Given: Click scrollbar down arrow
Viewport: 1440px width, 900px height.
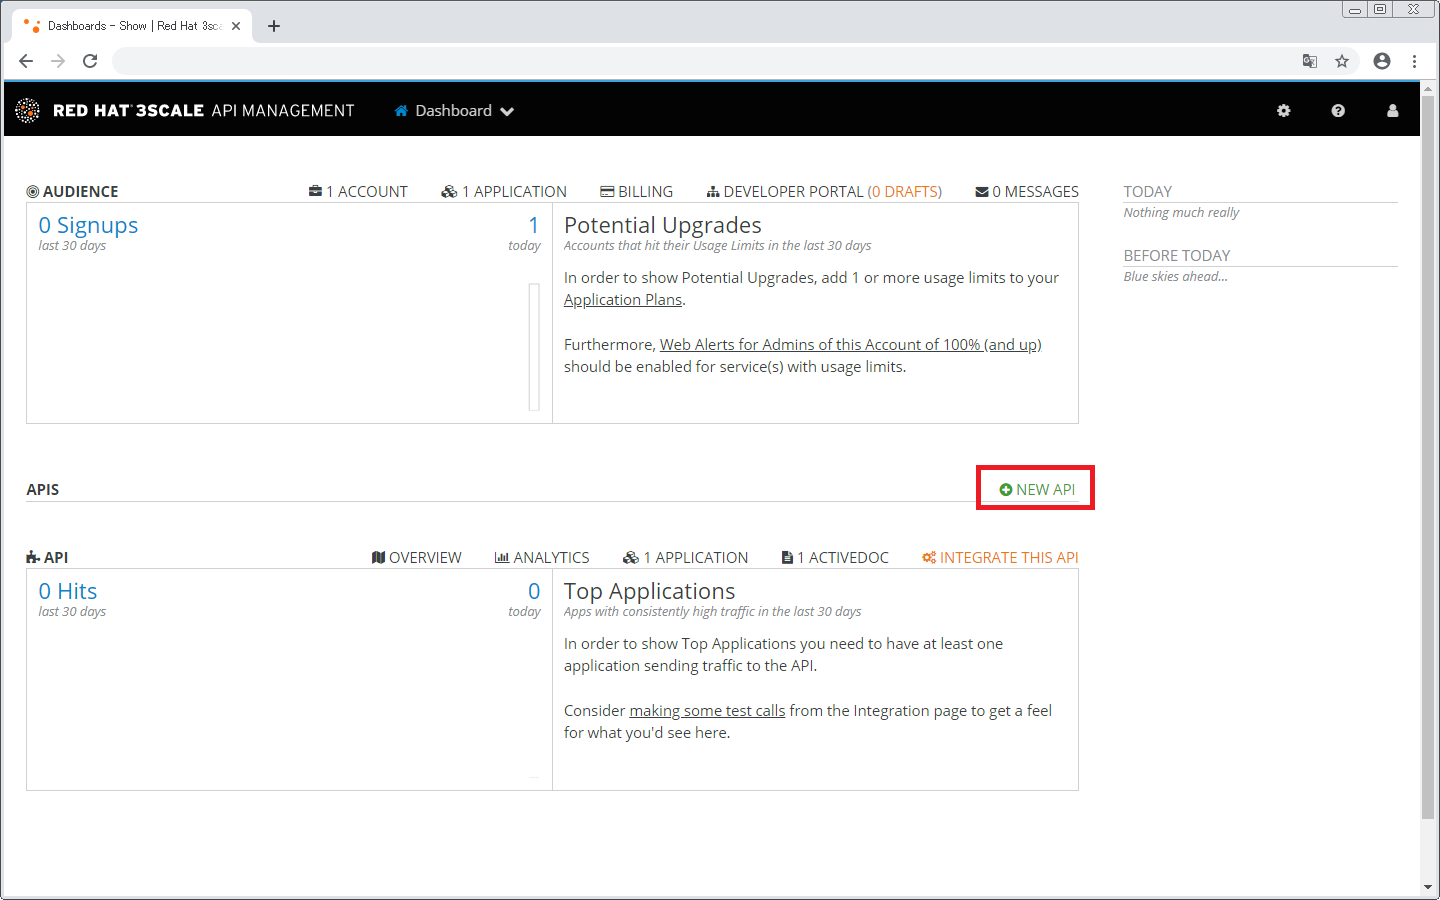Looking at the screenshot, I should coord(1428,888).
